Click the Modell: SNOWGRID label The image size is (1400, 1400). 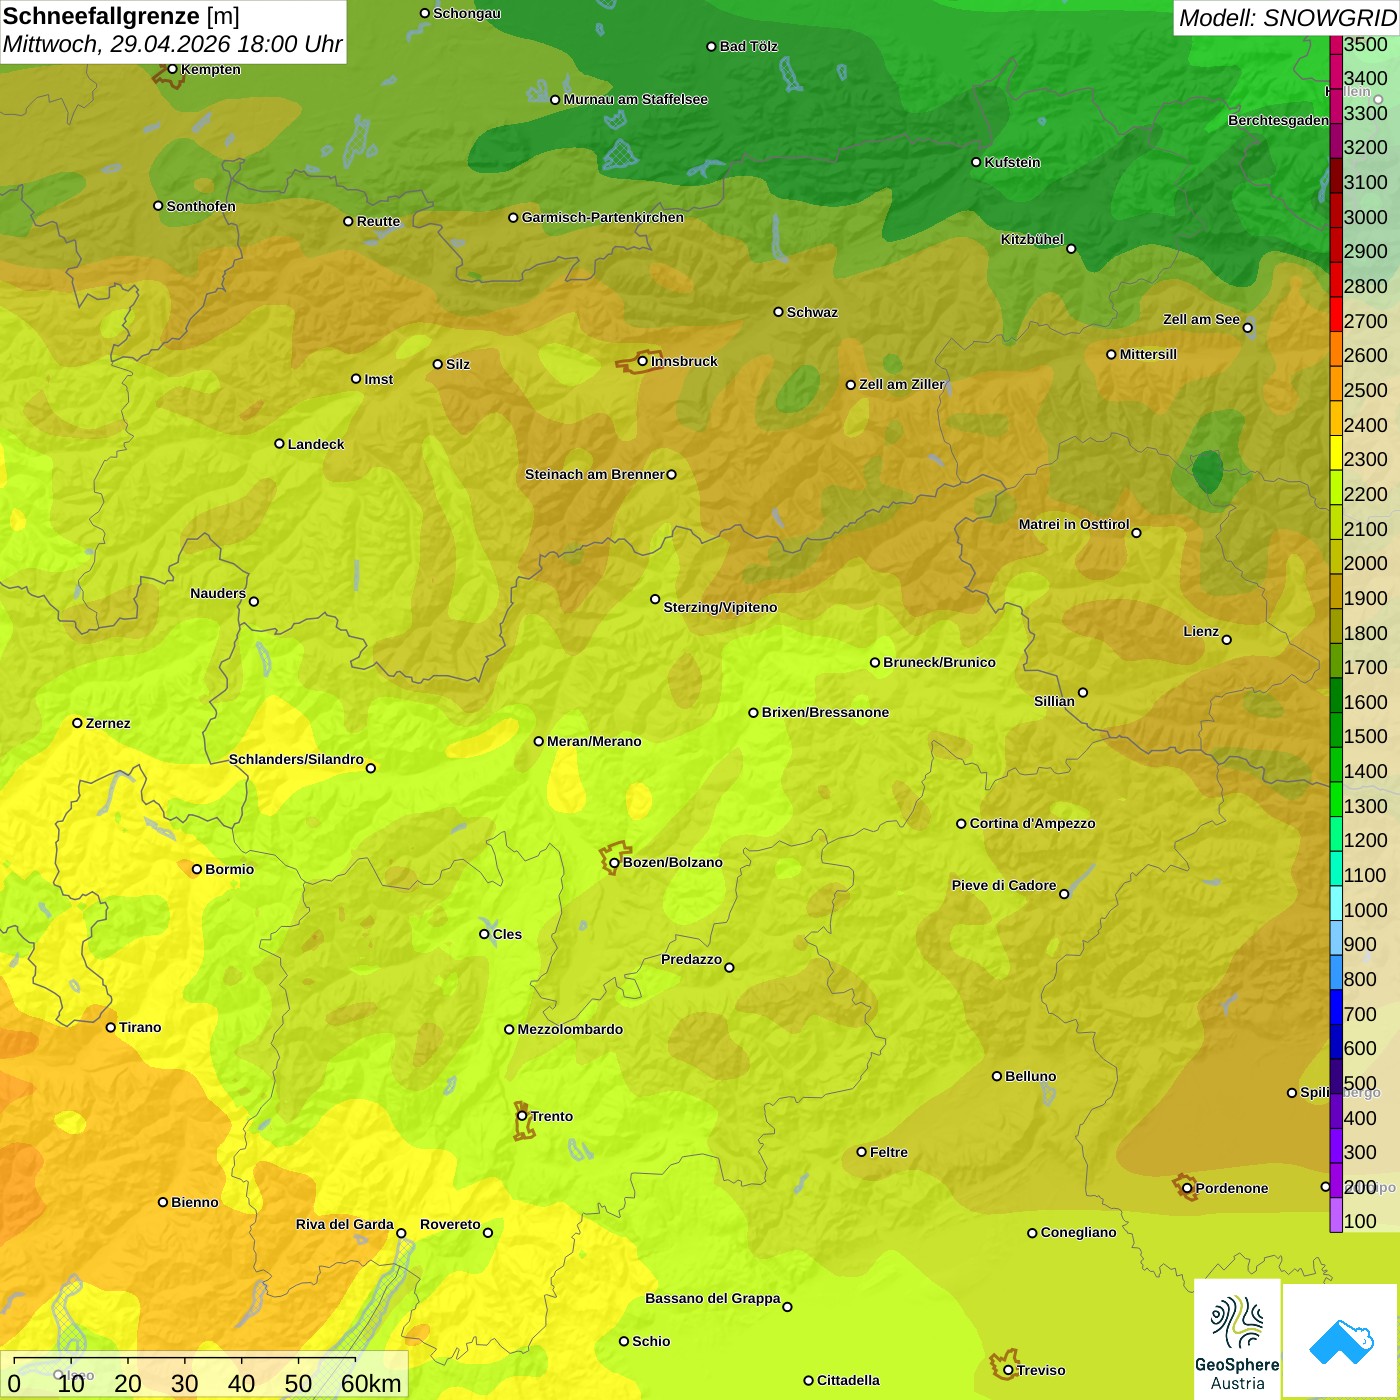tap(1287, 18)
